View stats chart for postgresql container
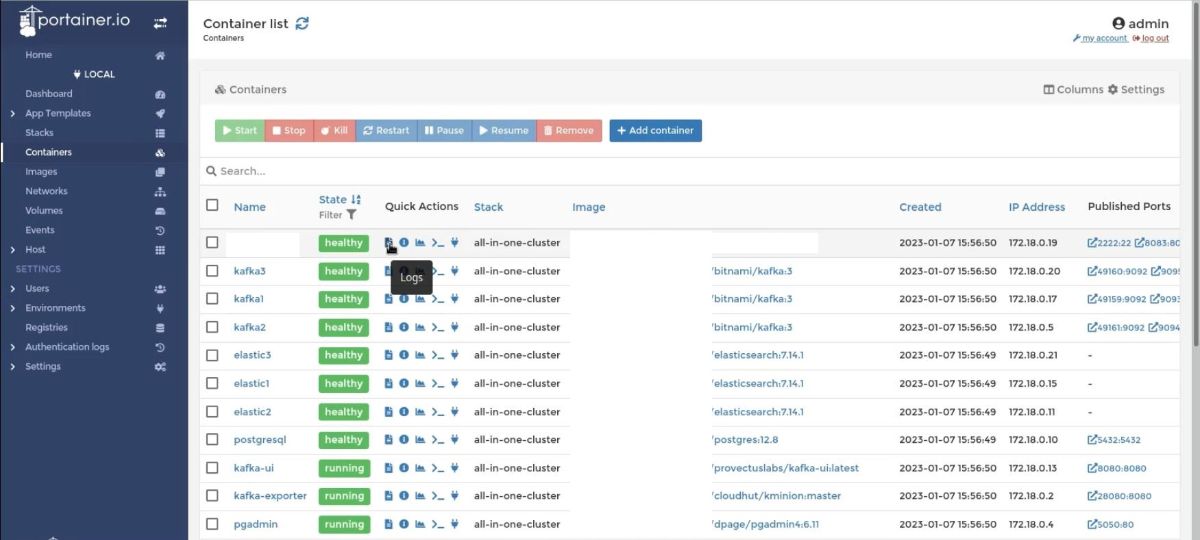1200x540 pixels. click(x=420, y=440)
